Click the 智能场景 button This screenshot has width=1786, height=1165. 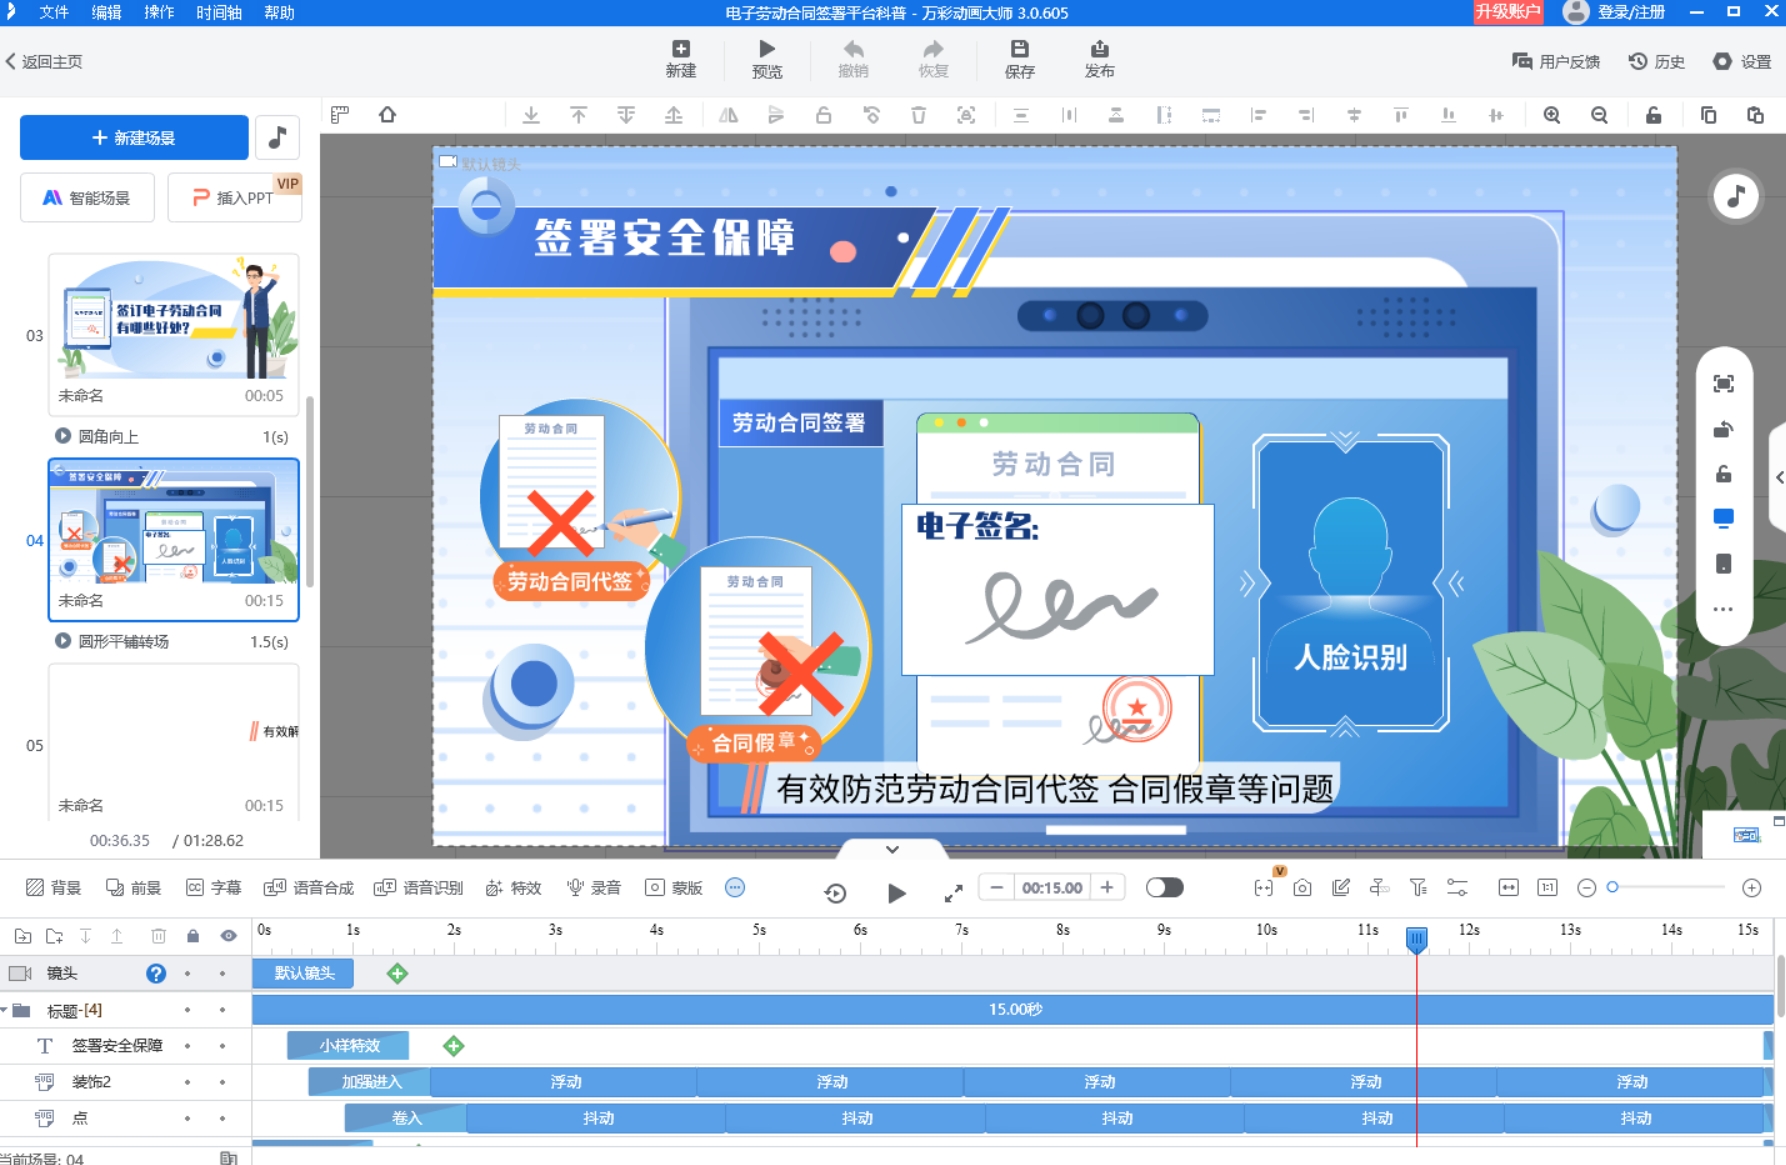tap(88, 197)
